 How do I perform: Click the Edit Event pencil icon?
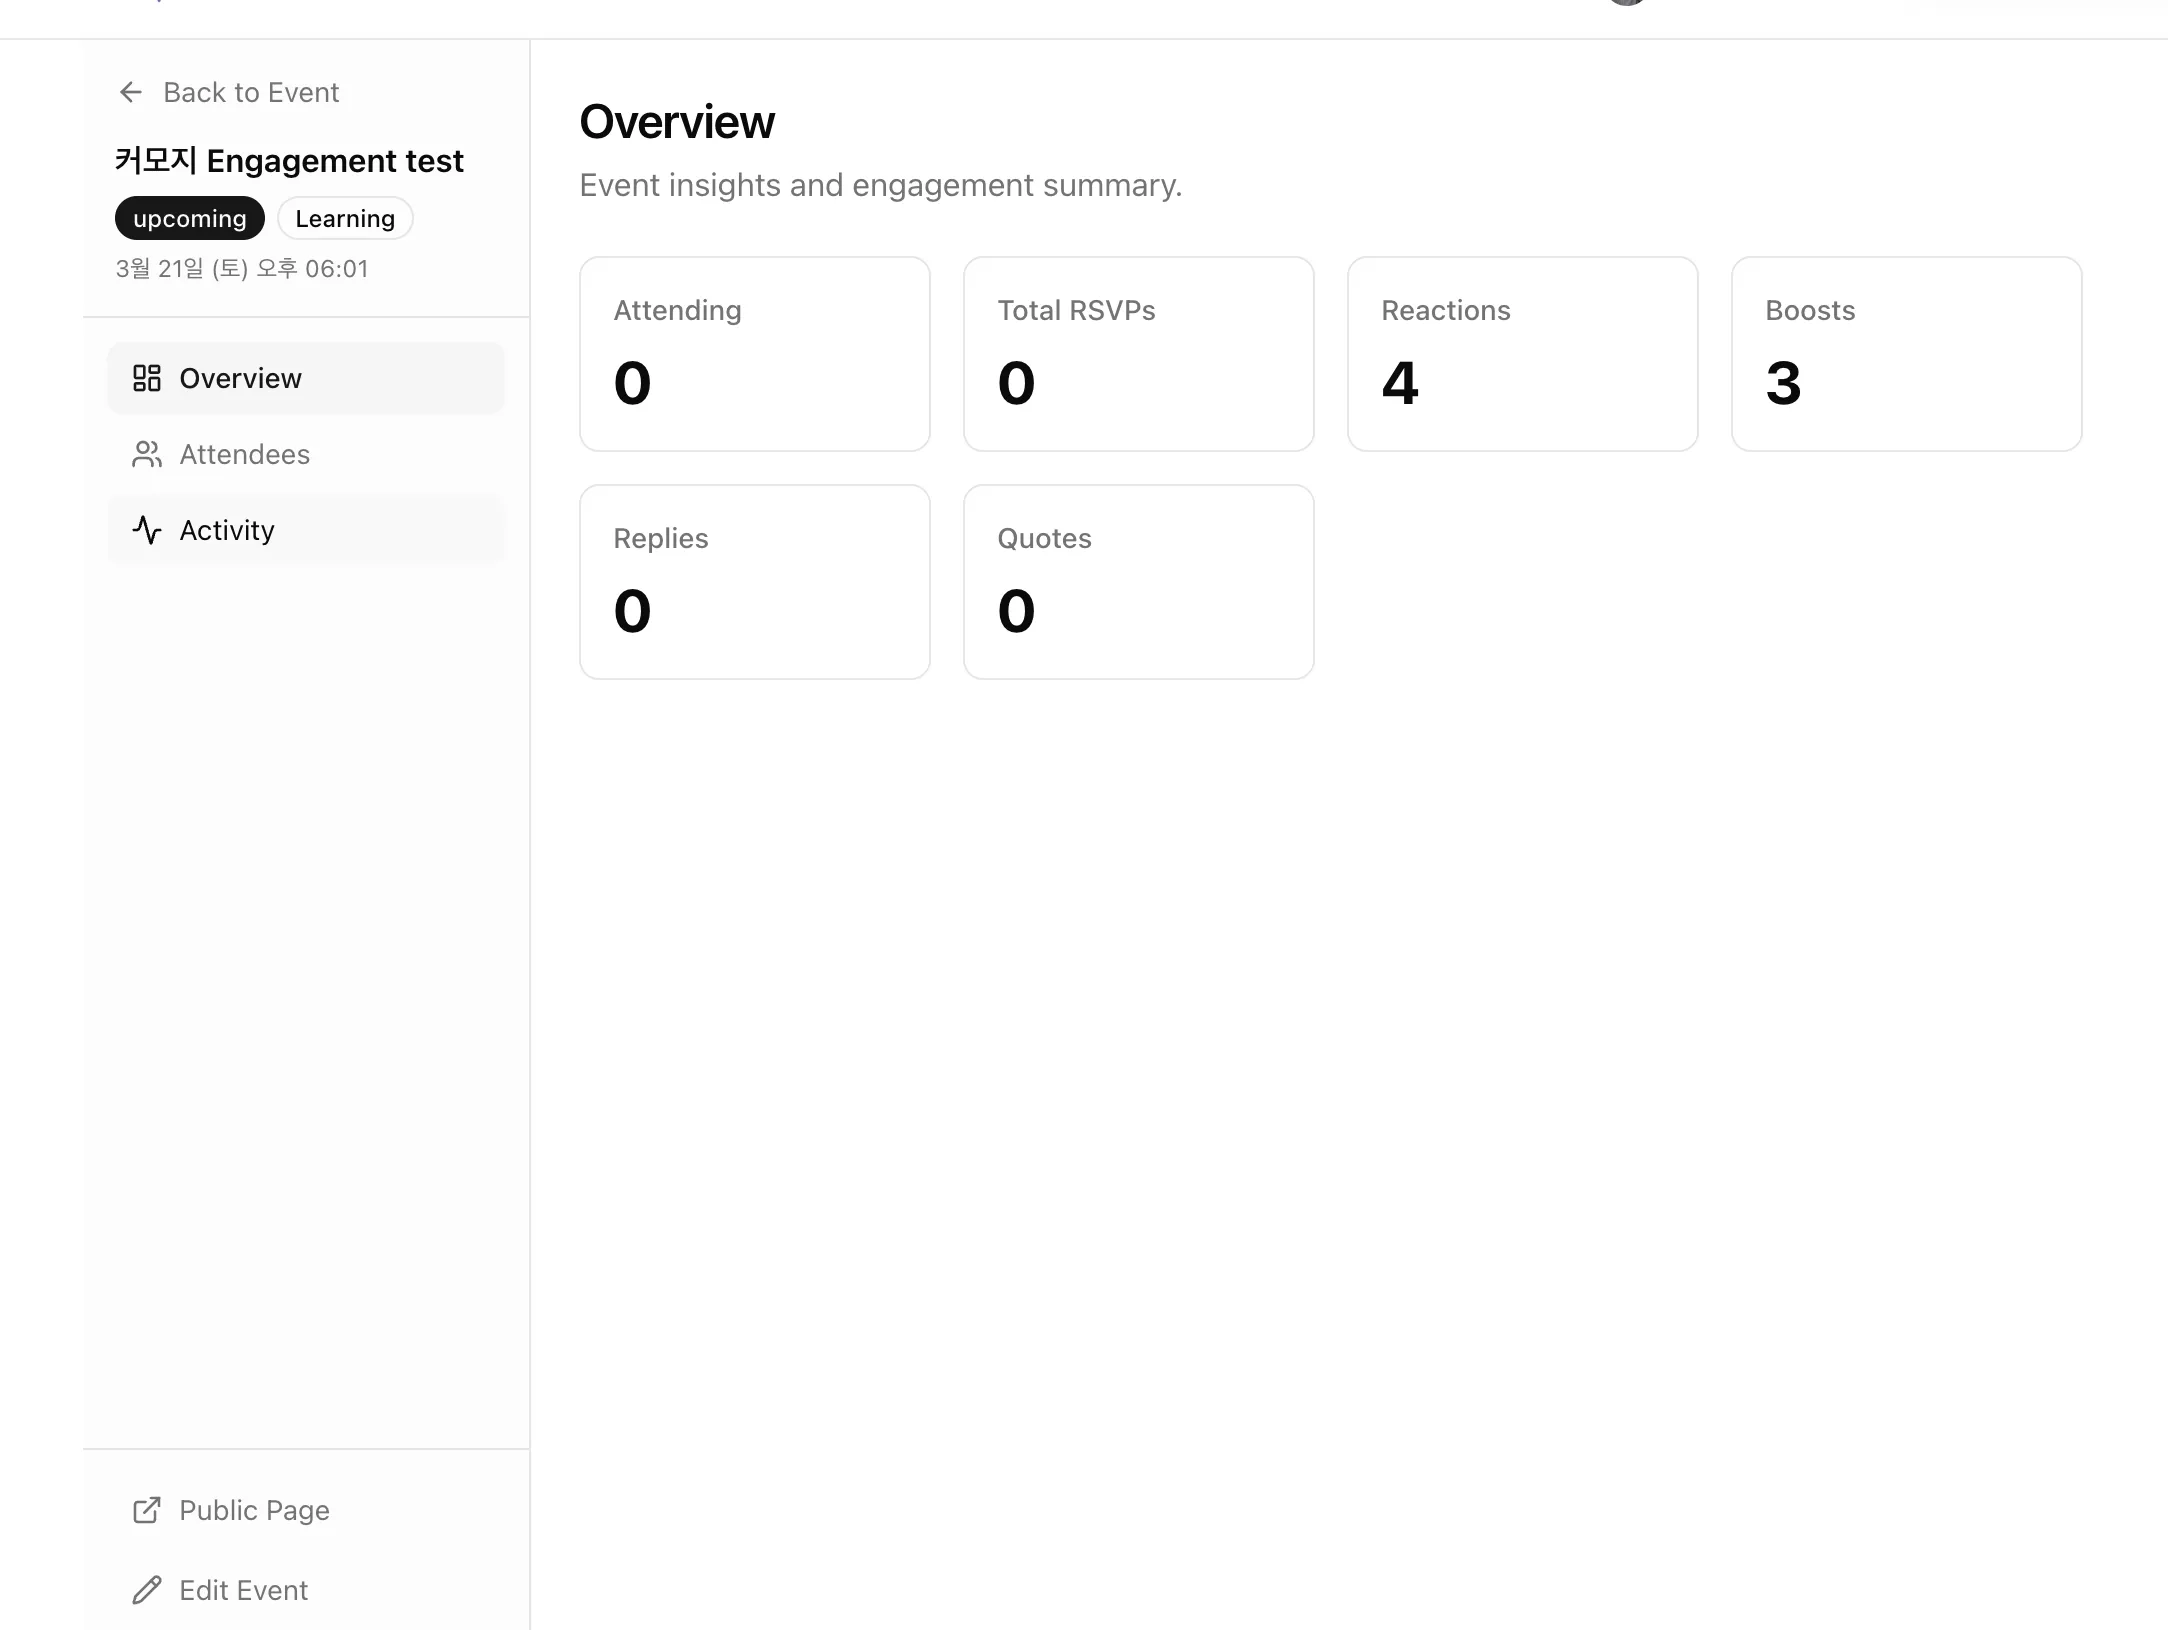pos(147,1590)
